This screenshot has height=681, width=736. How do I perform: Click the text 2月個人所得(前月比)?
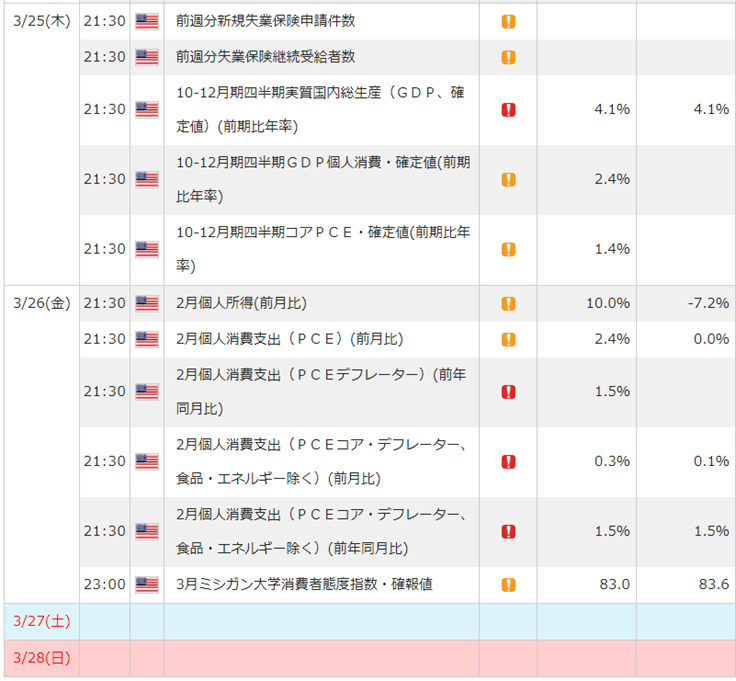click(241, 303)
